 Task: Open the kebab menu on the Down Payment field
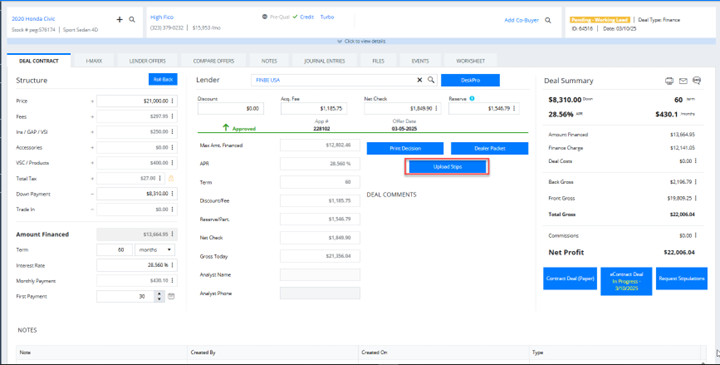173,194
